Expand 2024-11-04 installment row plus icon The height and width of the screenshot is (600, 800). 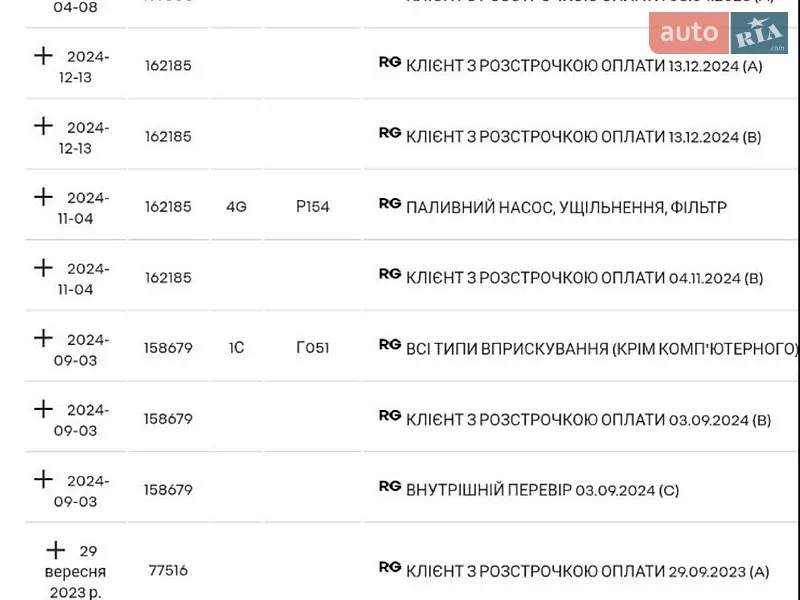[43, 268]
